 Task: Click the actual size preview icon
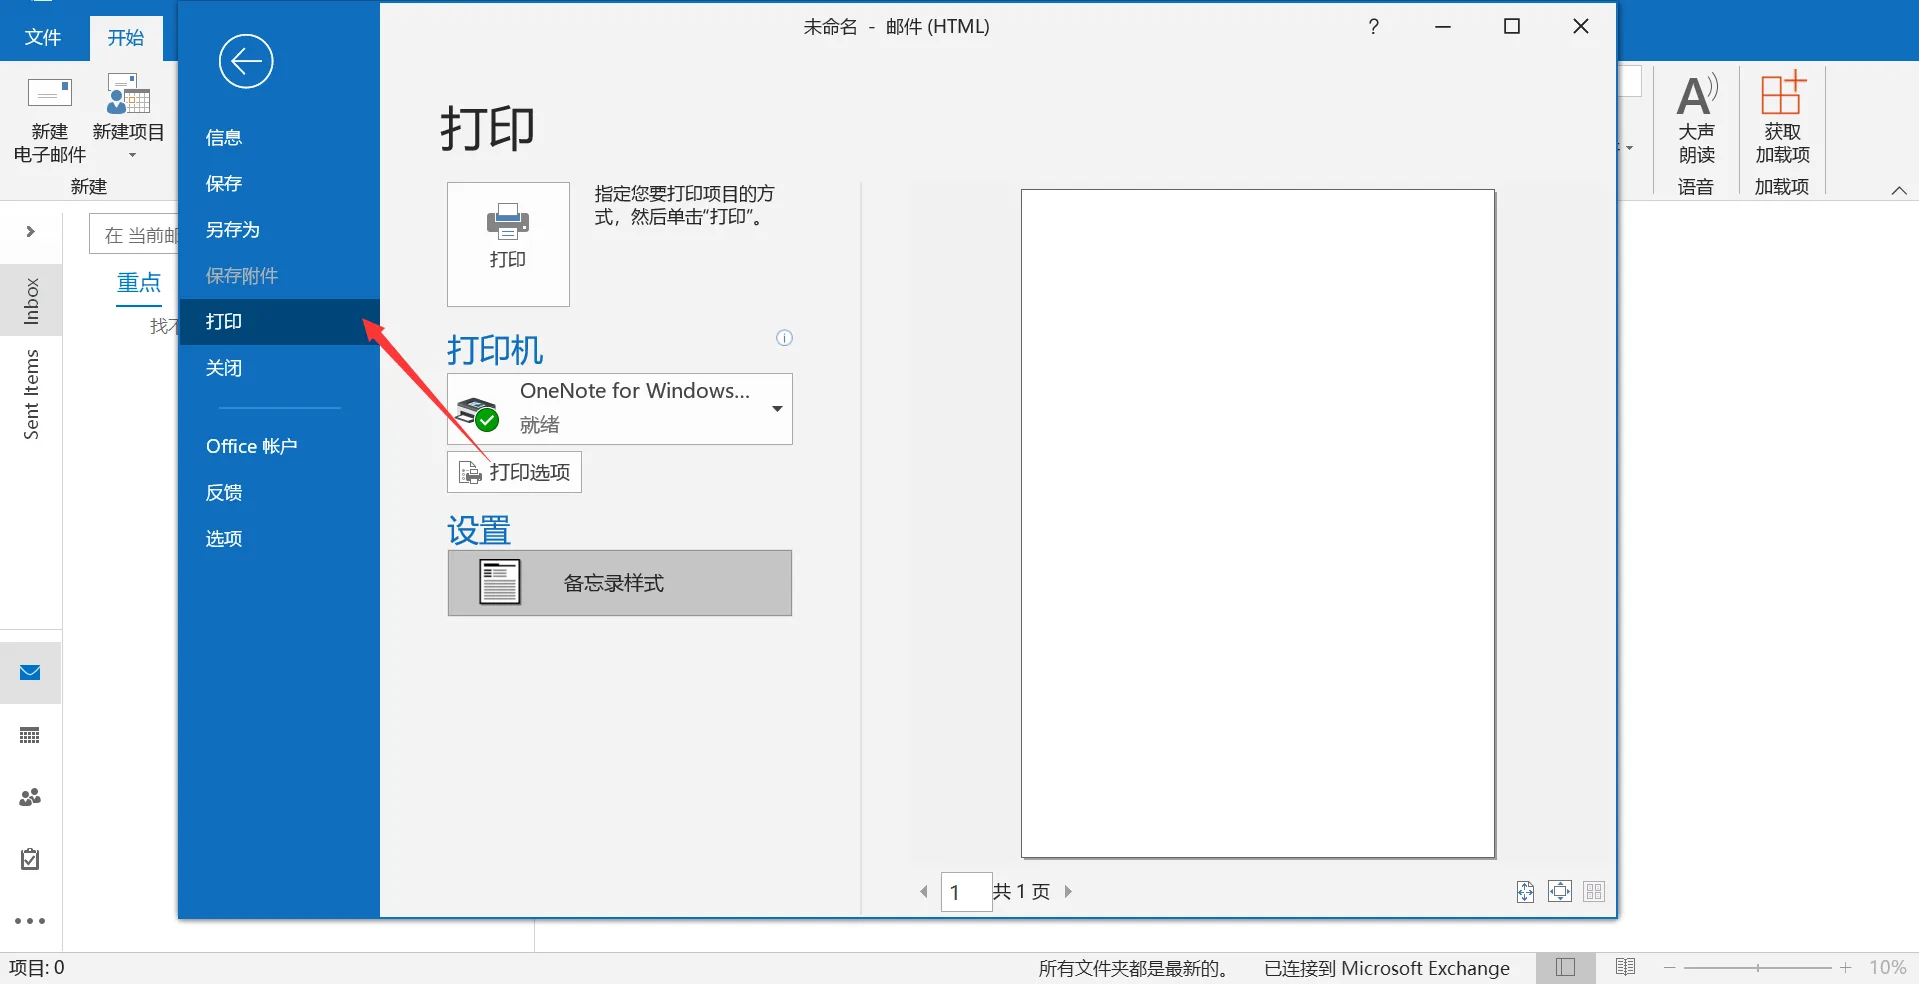1525,891
